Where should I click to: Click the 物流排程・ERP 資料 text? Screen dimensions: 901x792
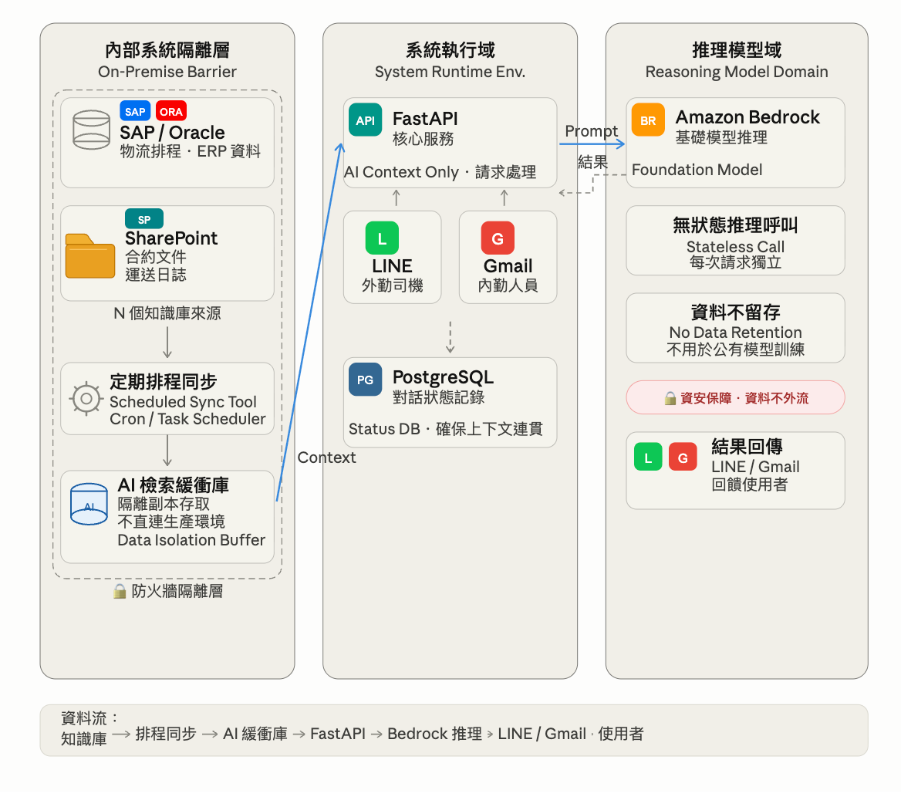coord(190,151)
